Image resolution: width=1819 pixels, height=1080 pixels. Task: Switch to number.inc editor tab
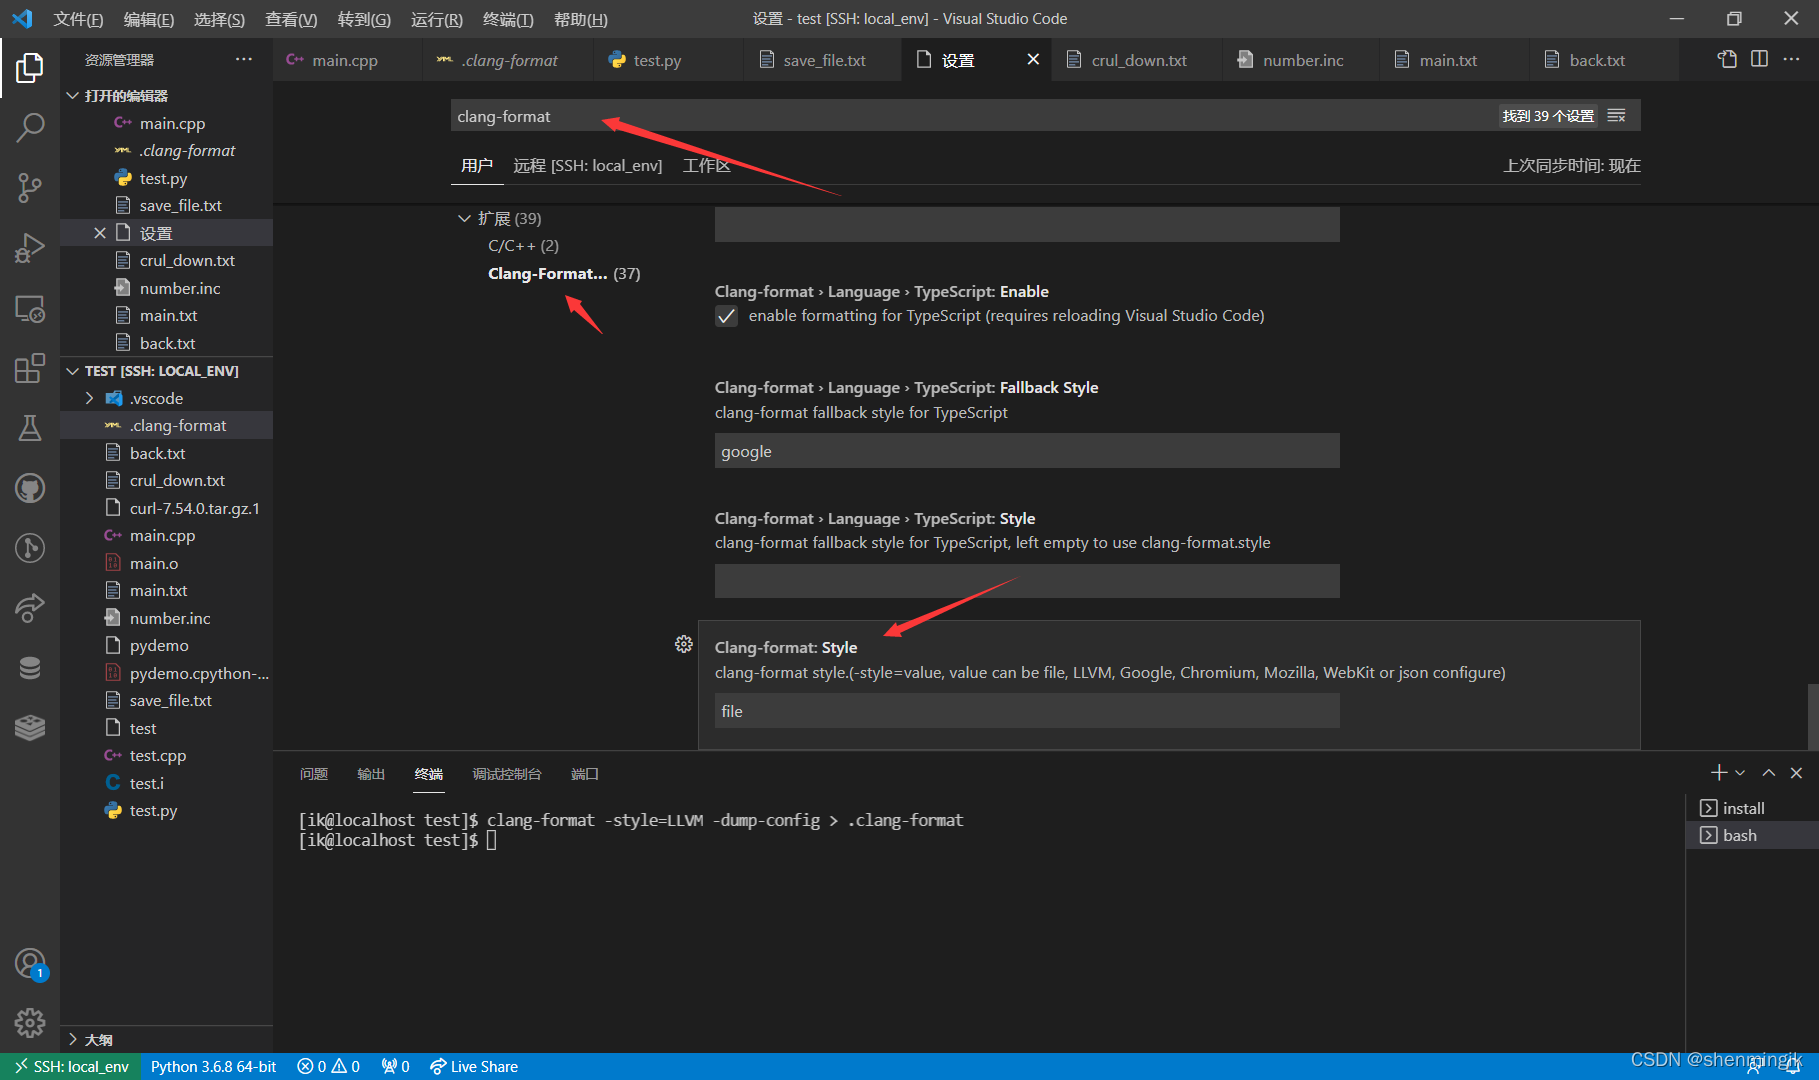[x=1303, y=60]
